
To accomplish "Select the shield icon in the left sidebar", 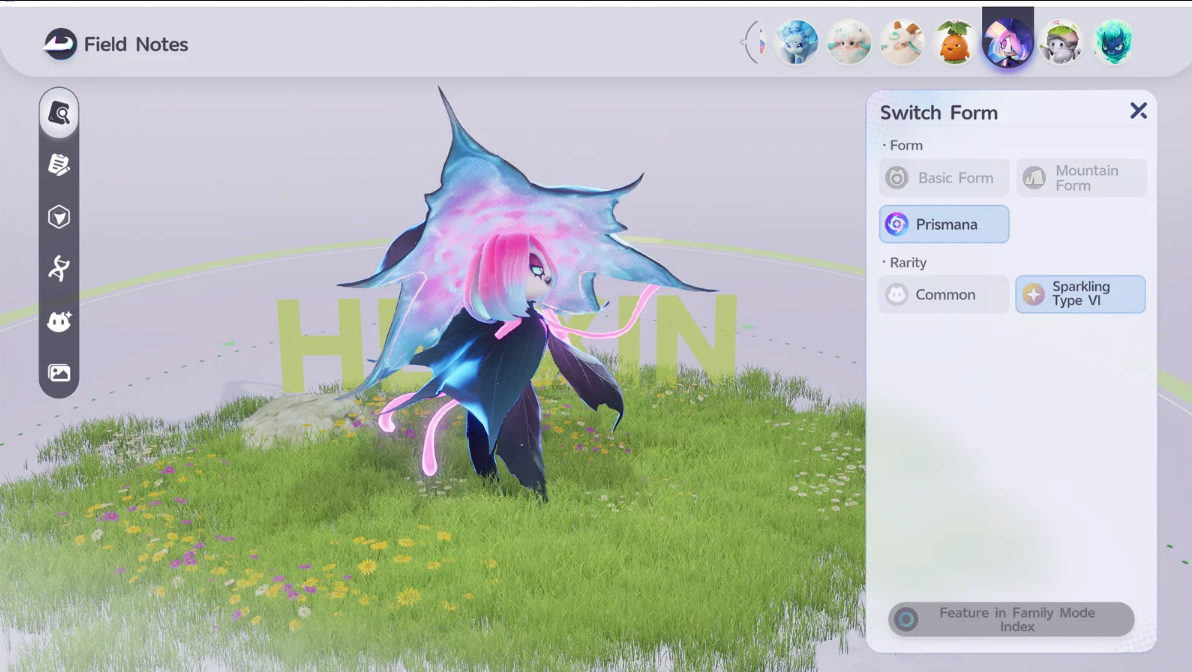I will coord(59,217).
